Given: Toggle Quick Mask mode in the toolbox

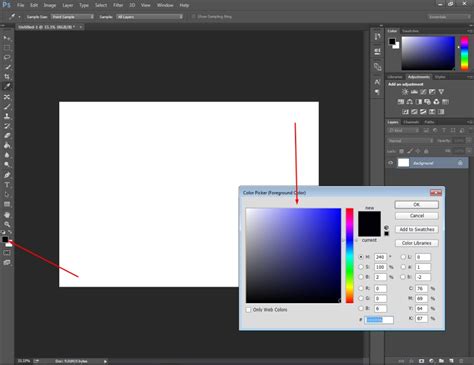Looking at the screenshot, I should tap(7, 253).
